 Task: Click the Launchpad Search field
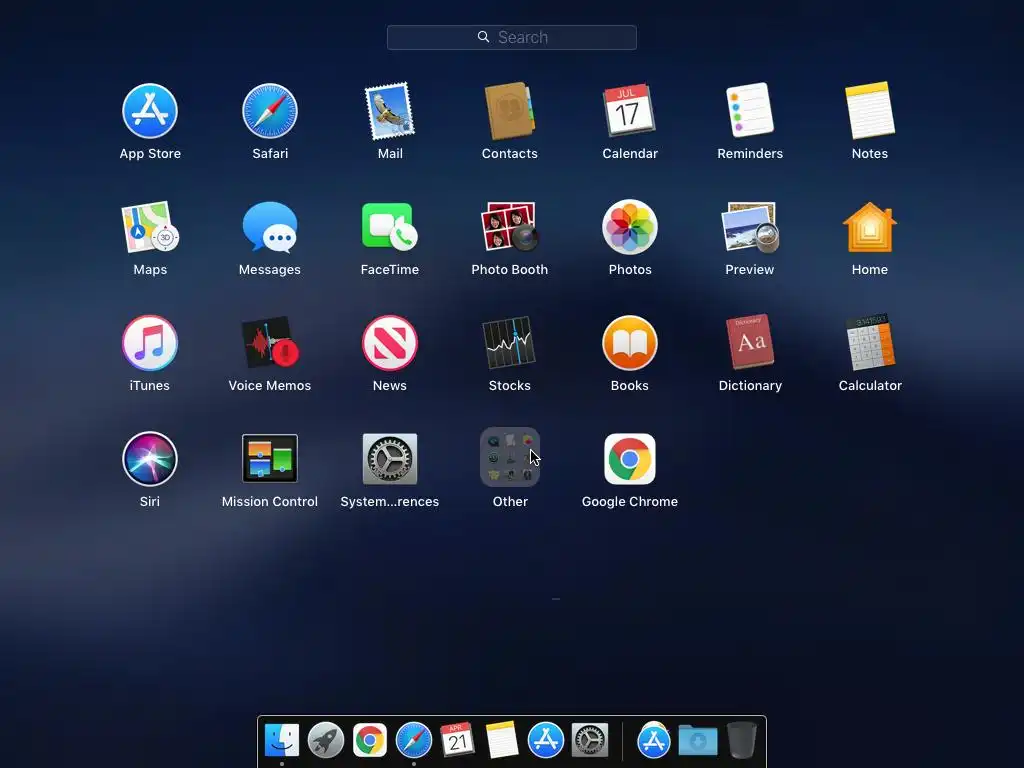[512, 37]
